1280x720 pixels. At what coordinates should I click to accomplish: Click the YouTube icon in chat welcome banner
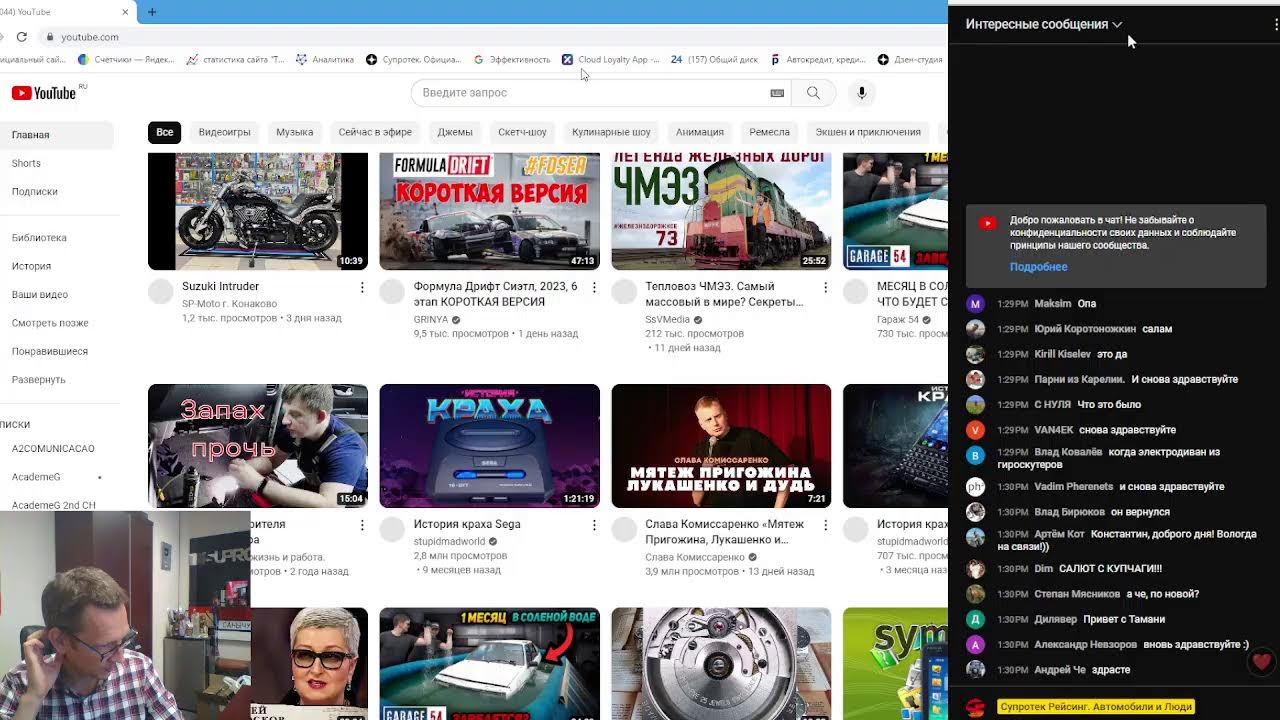coord(988,223)
